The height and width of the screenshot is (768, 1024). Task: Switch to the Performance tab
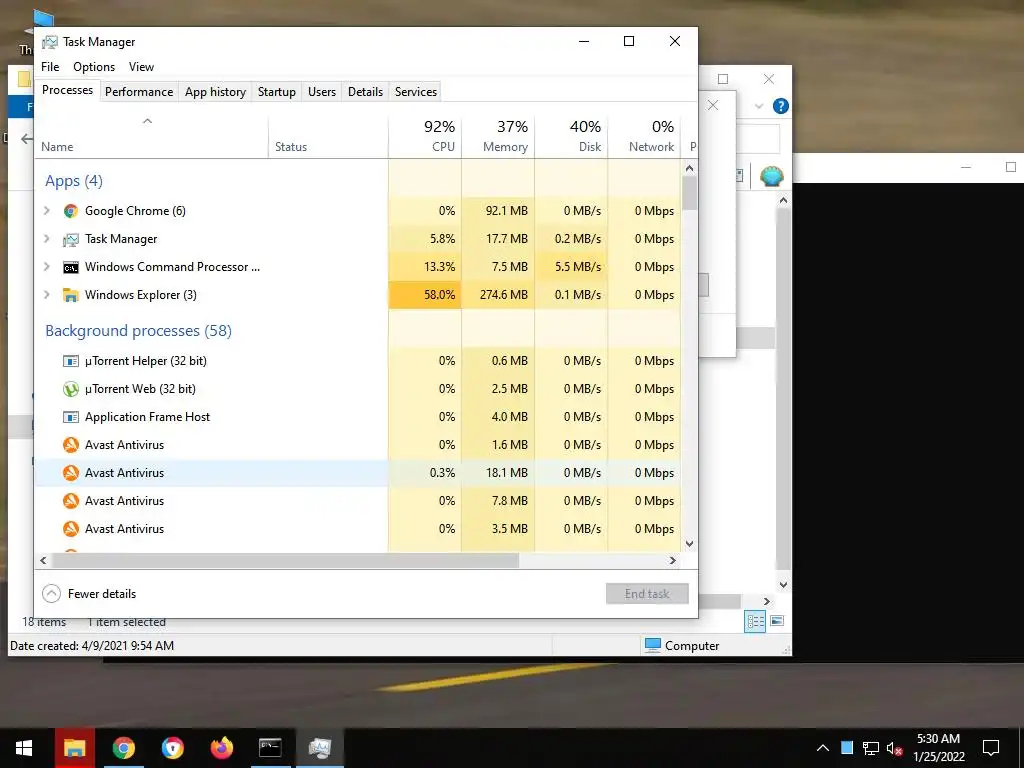139,92
